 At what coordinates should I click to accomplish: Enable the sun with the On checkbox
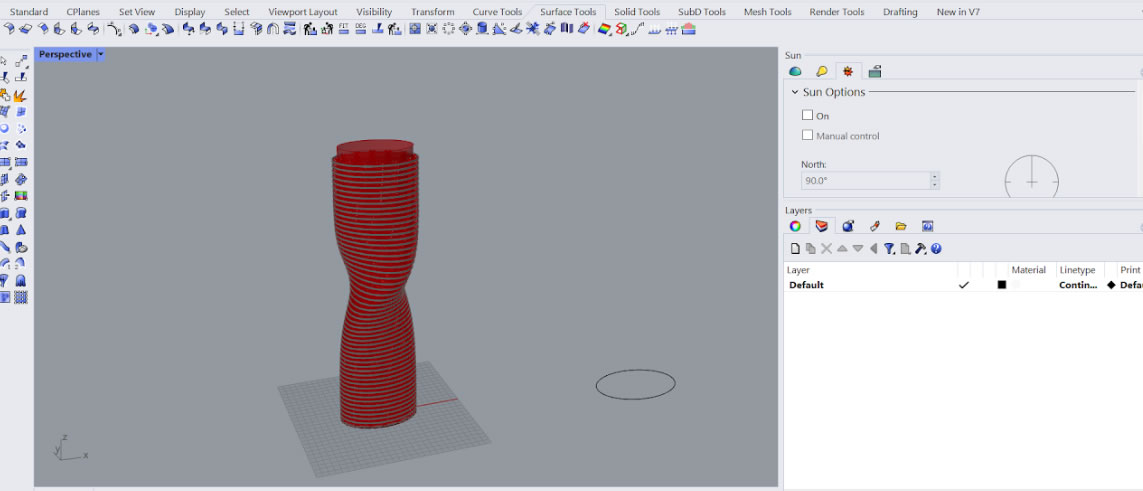808,116
